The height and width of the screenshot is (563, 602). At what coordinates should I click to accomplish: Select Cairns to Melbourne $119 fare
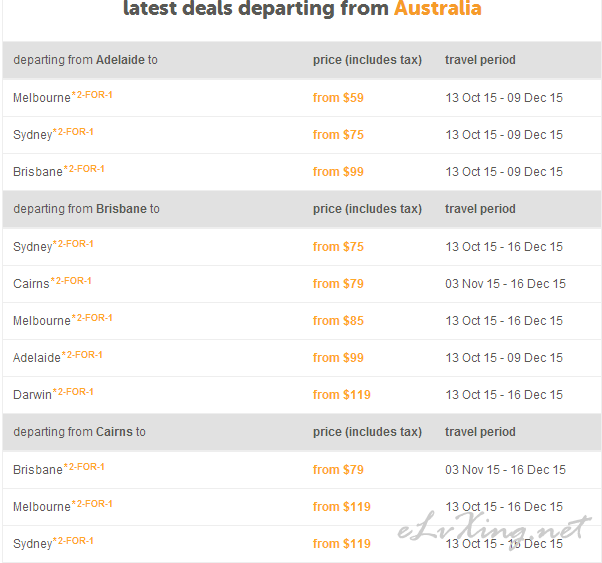point(341,507)
